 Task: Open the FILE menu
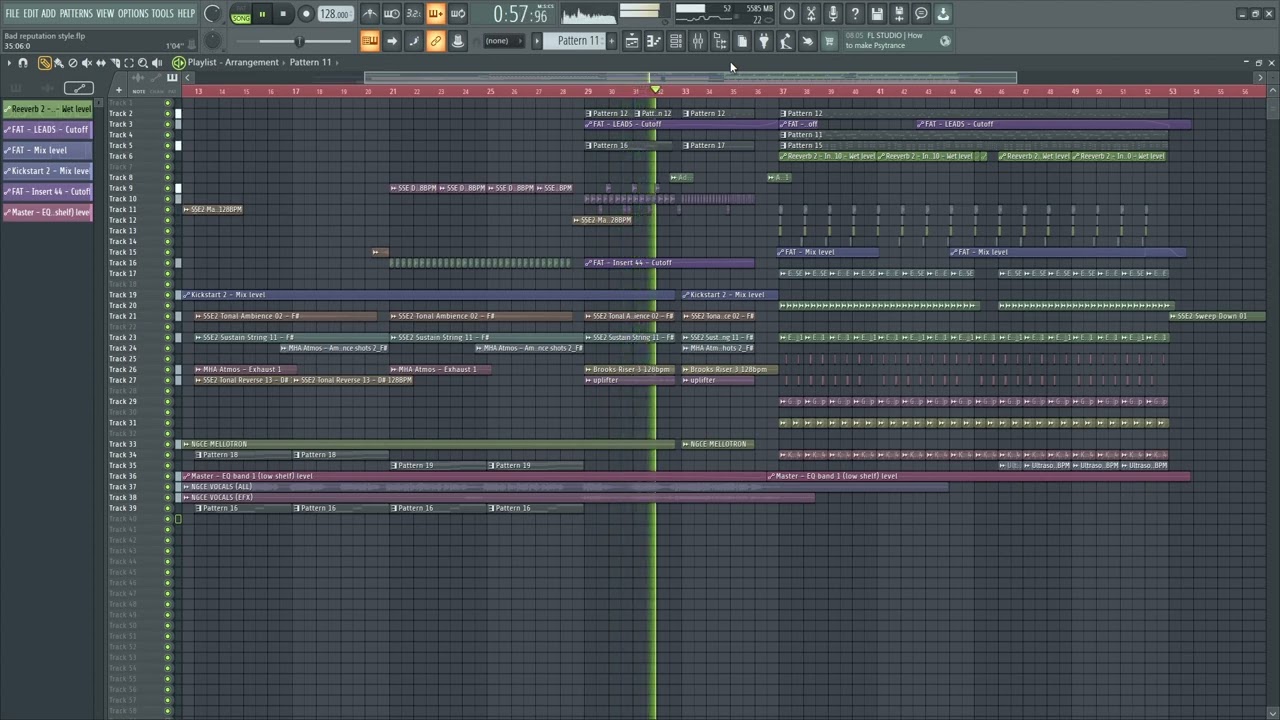[12, 13]
